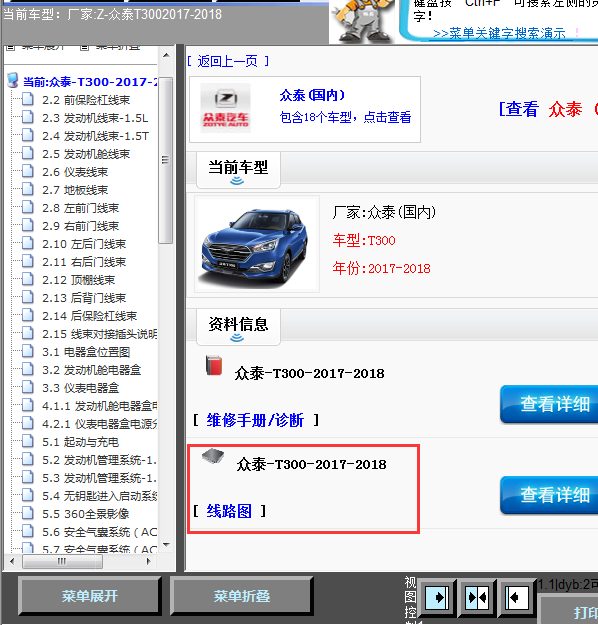Screen dimensions: 598x625
Task: Click document icon beside 5.4 无钥匙进入启动系统
Action: coord(28,495)
